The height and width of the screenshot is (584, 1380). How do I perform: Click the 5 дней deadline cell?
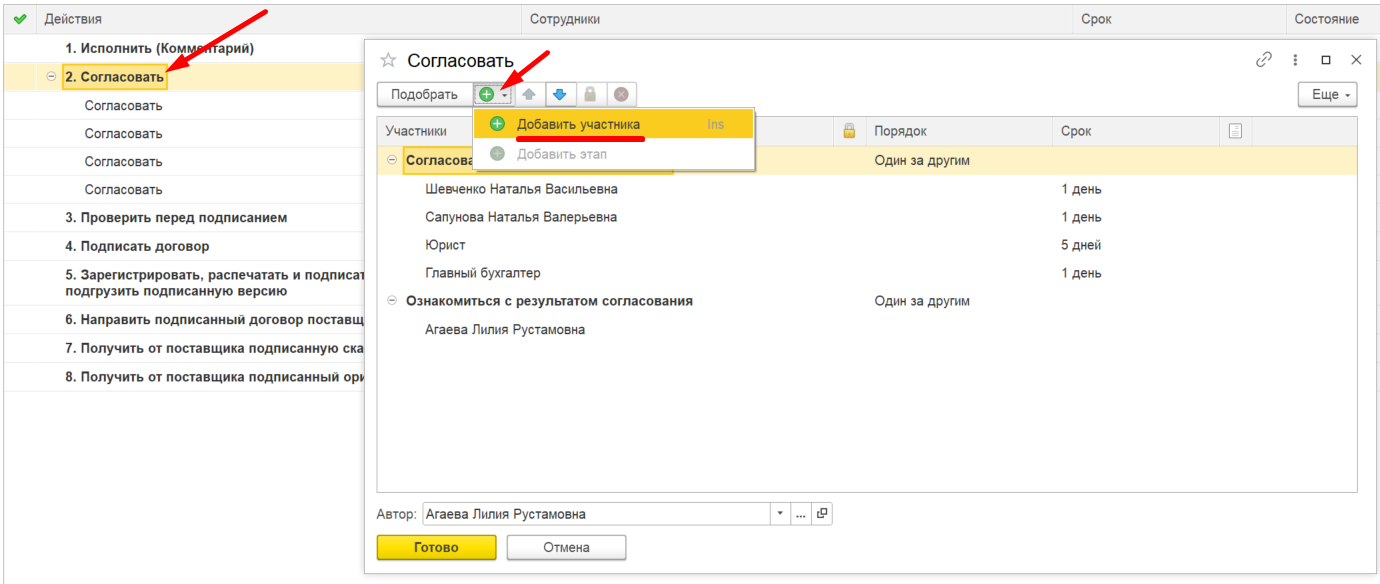1082,245
